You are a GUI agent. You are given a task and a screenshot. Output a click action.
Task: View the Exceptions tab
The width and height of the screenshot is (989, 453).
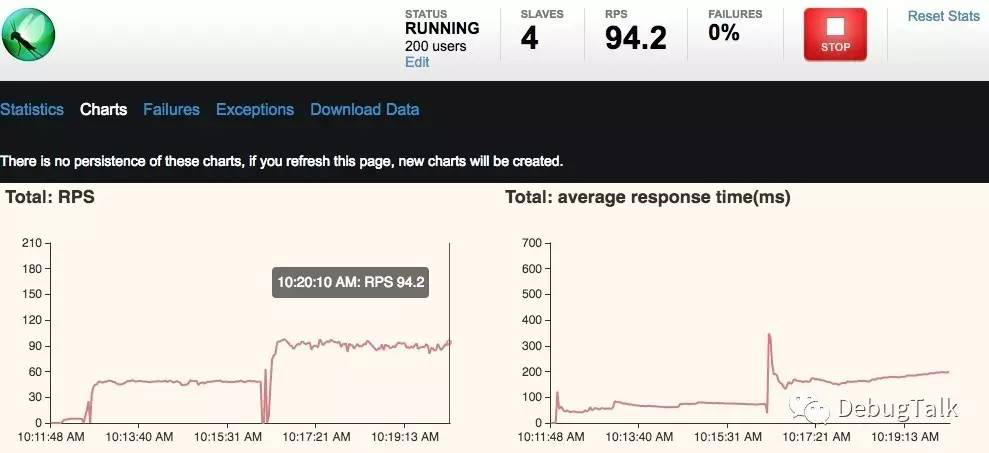[x=255, y=109]
